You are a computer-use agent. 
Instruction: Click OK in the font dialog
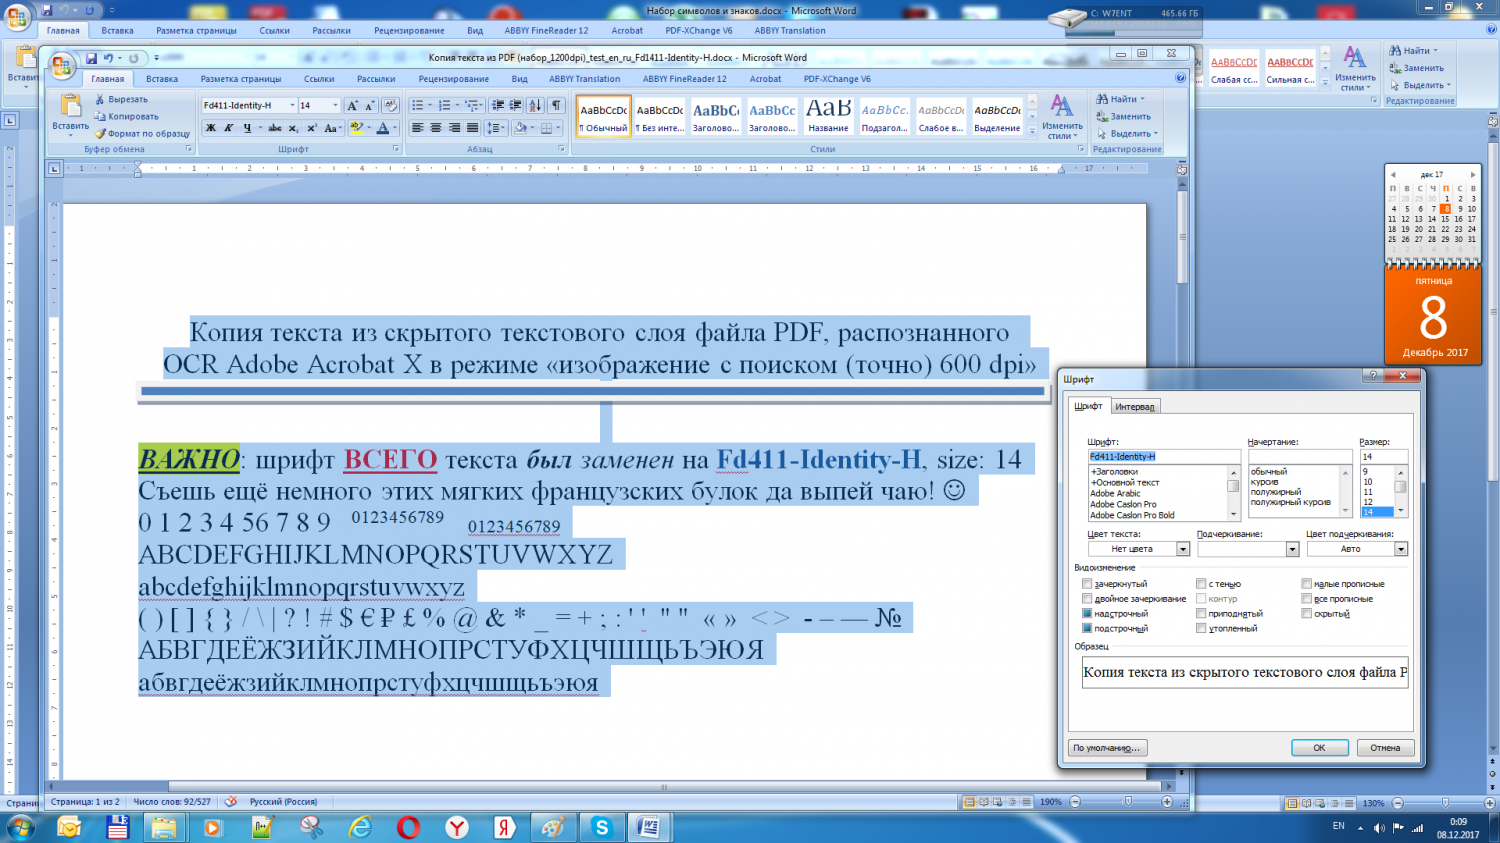(1319, 748)
